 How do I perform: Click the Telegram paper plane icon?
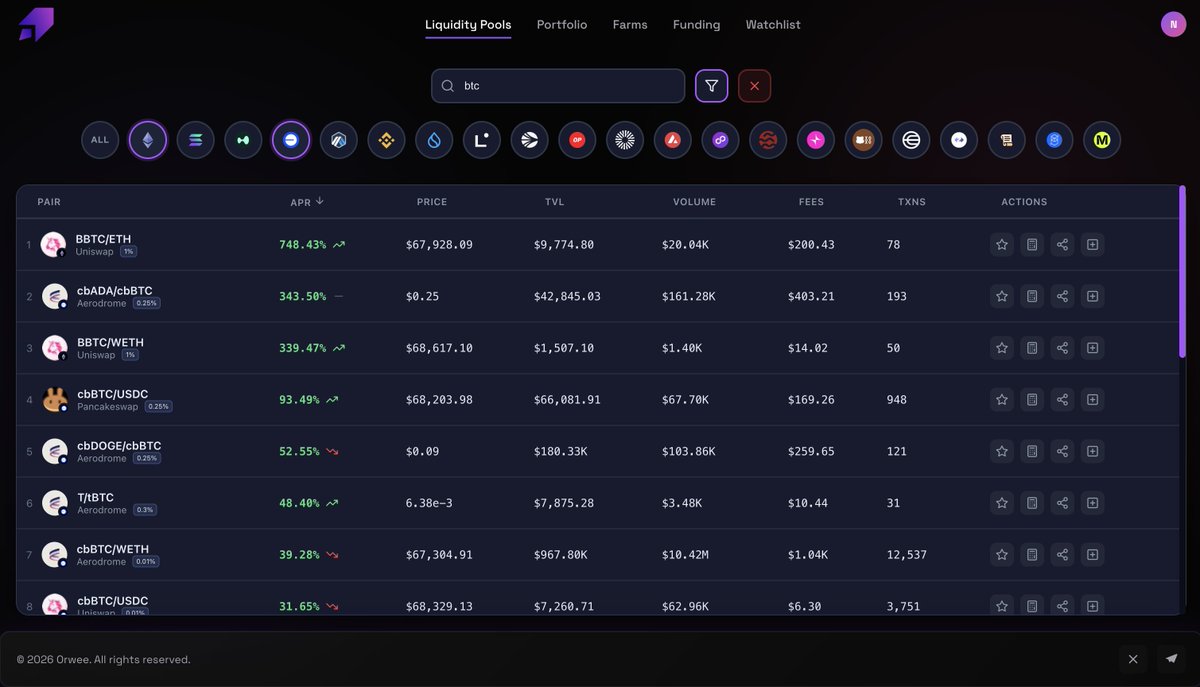(x=1171, y=659)
